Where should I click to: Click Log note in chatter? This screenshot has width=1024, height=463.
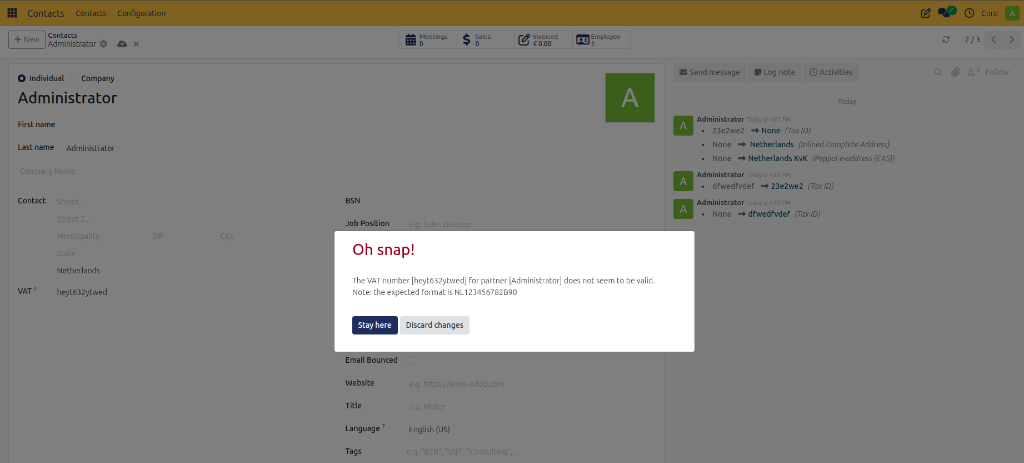pyautogui.click(x=775, y=72)
